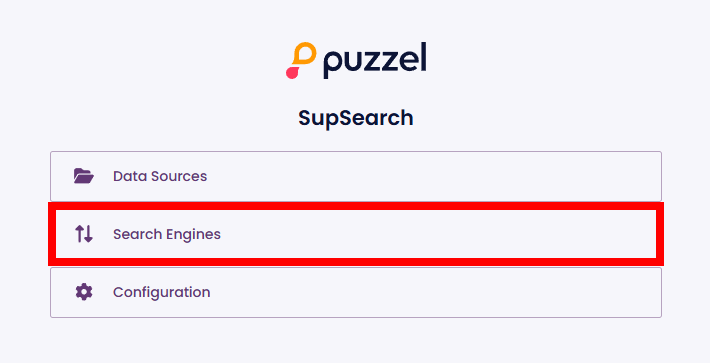The image size is (710, 363).
Task: Click the SupSearch heading
Action: [x=355, y=118]
